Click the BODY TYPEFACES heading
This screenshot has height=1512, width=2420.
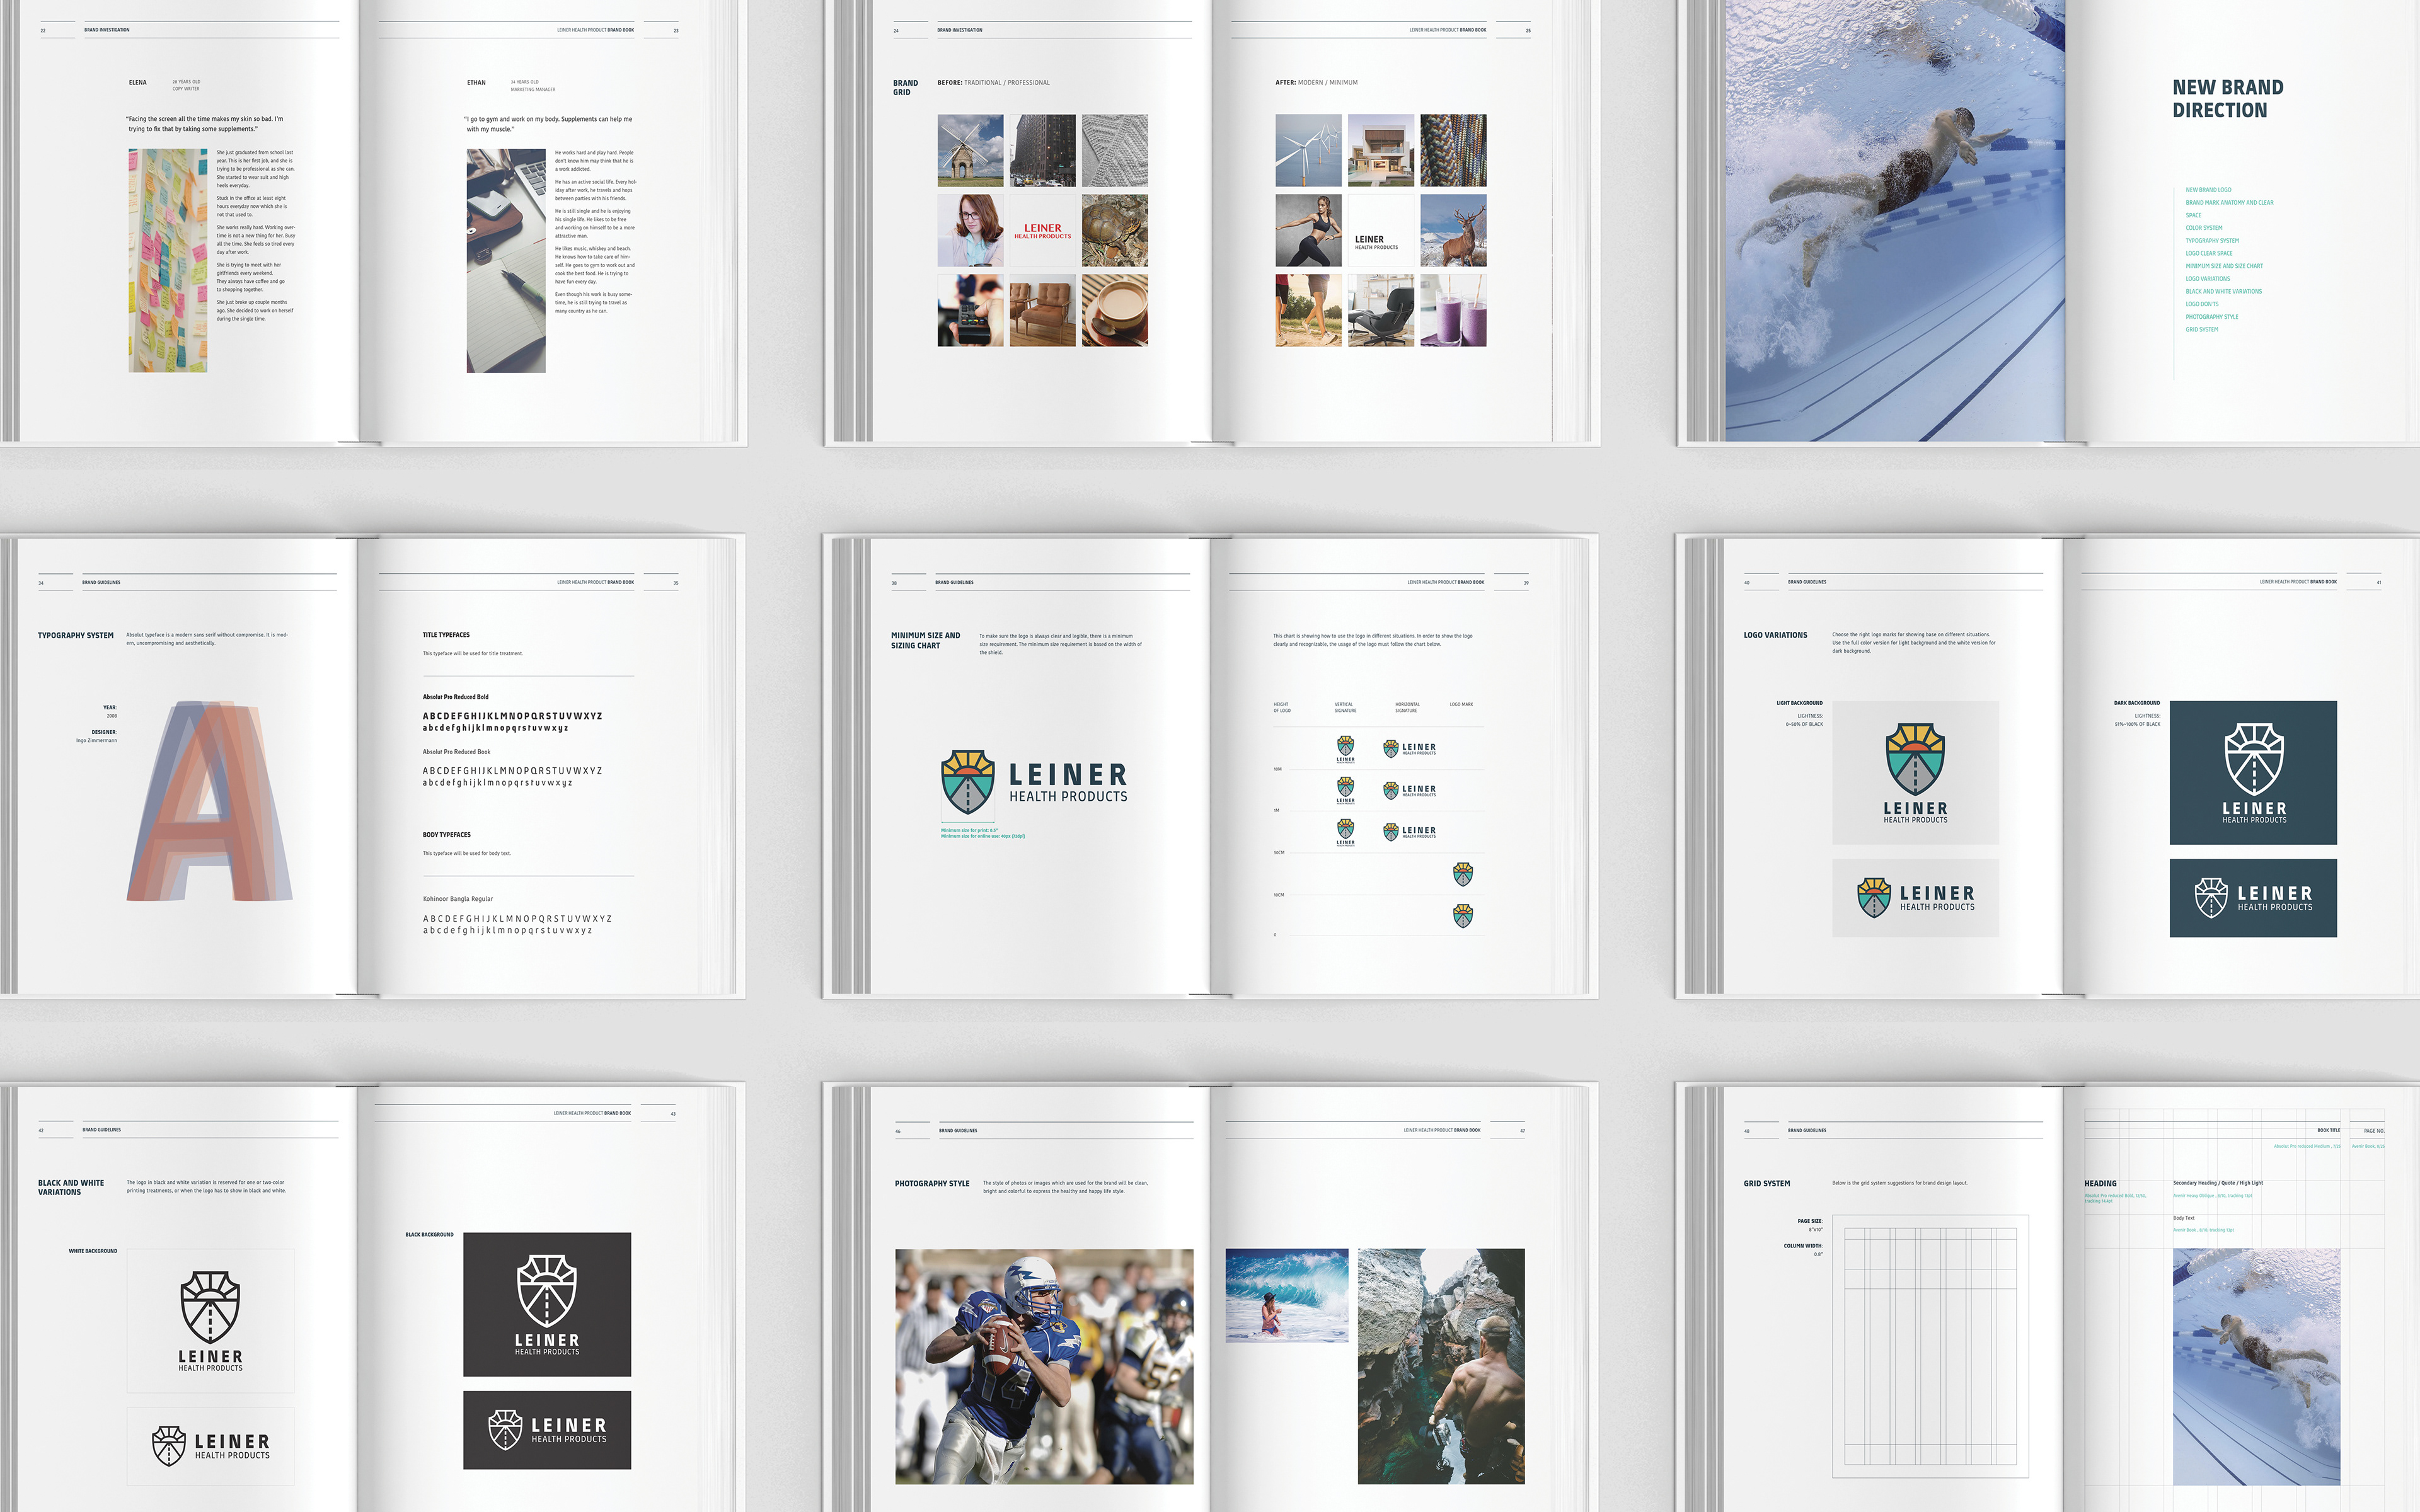(x=446, y=835)
